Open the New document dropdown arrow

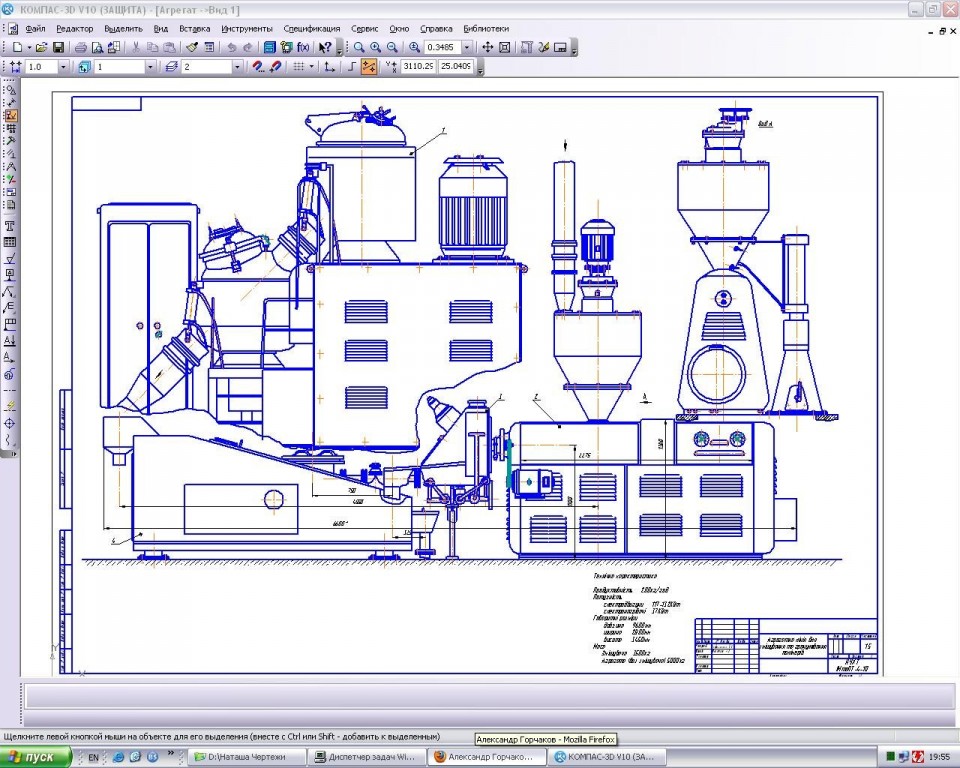29,48
